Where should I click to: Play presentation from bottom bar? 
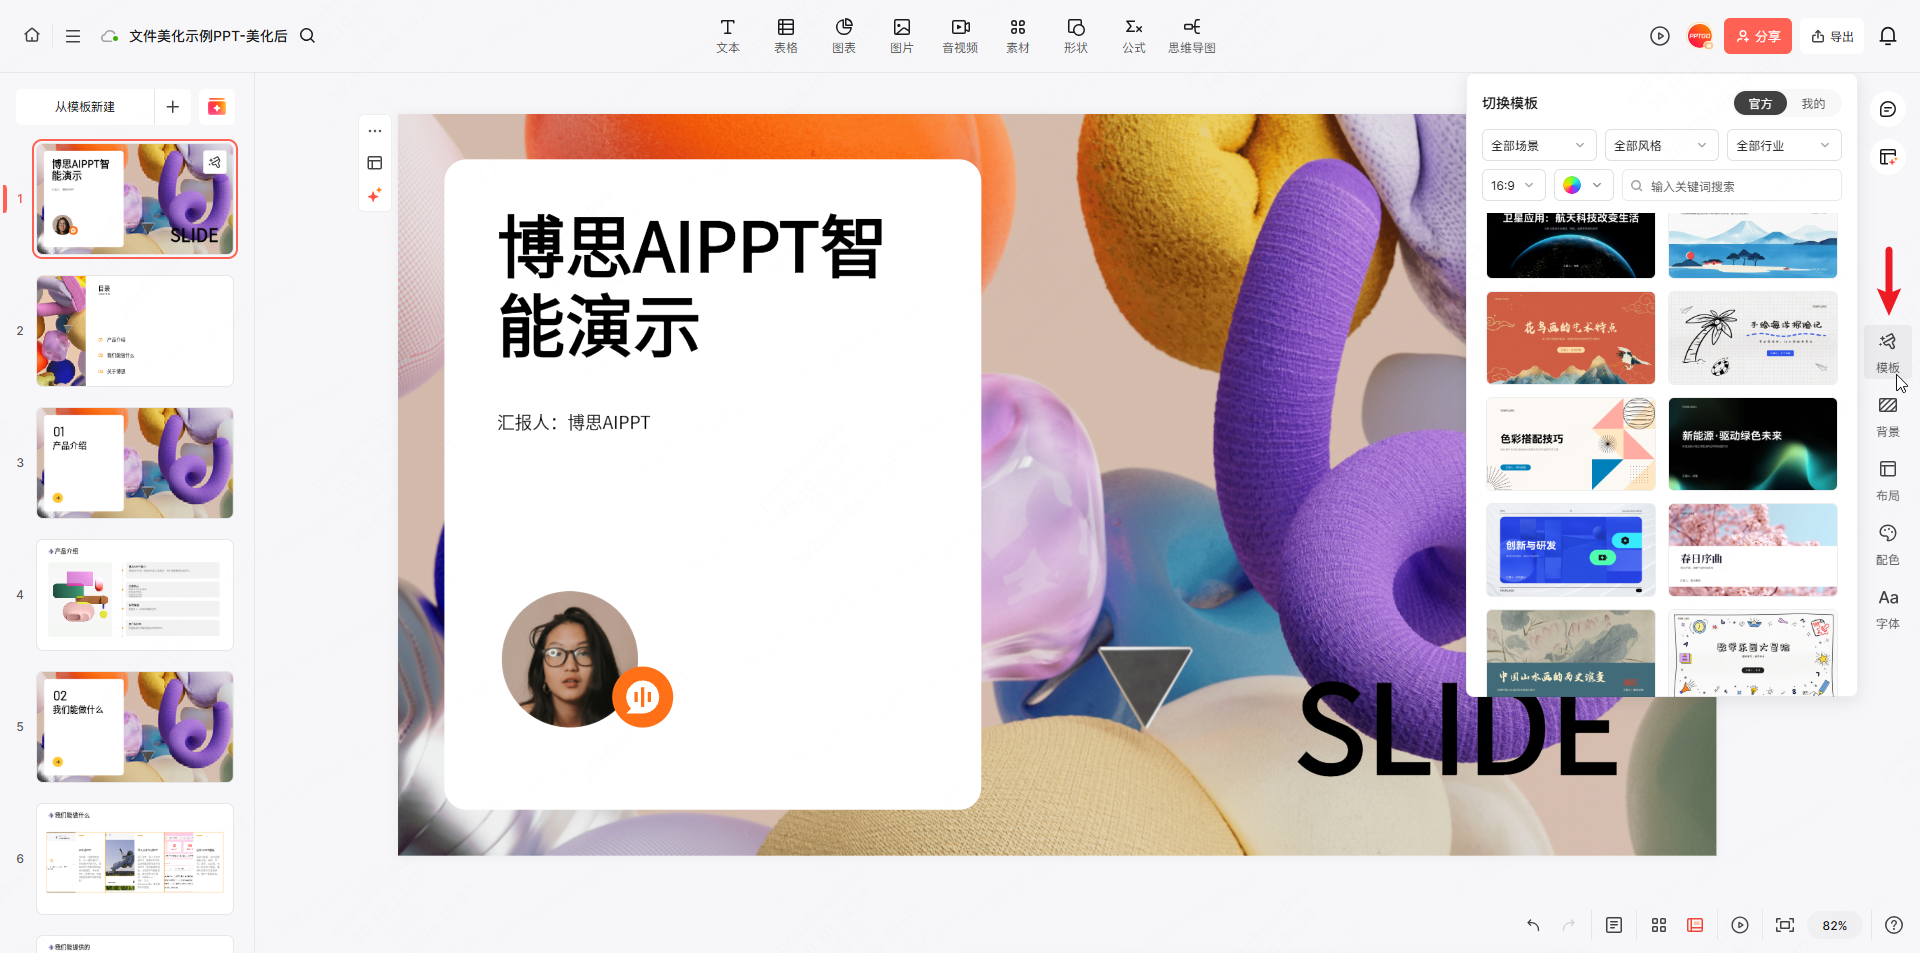click(1740, 925)
